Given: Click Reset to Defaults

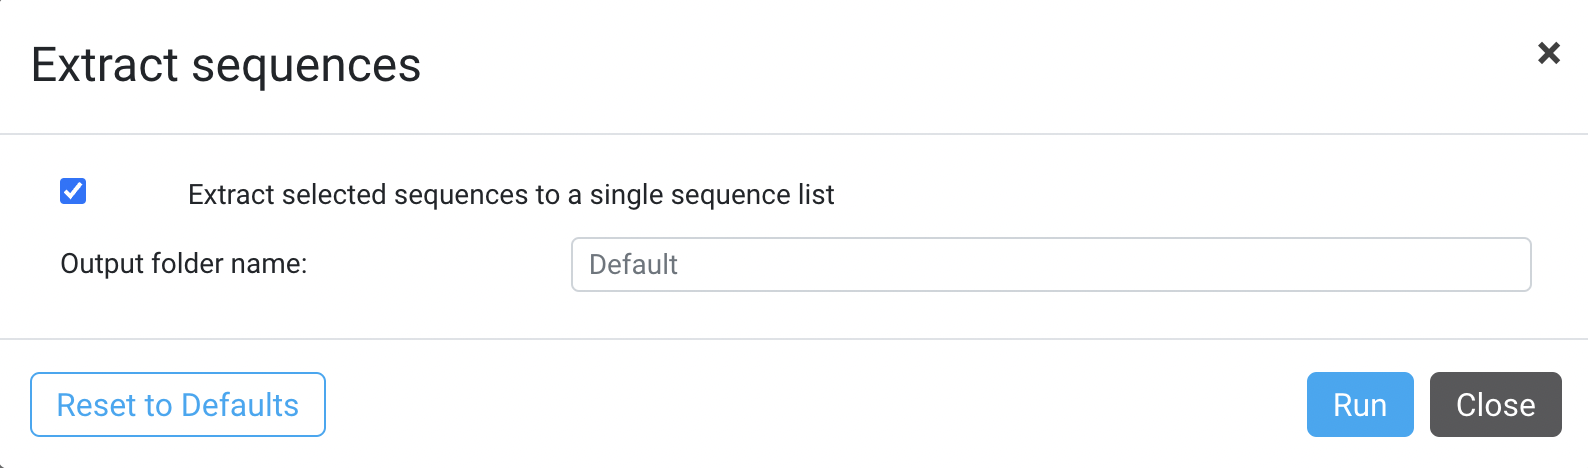Looking at the screenshot, I should (178, 404).
